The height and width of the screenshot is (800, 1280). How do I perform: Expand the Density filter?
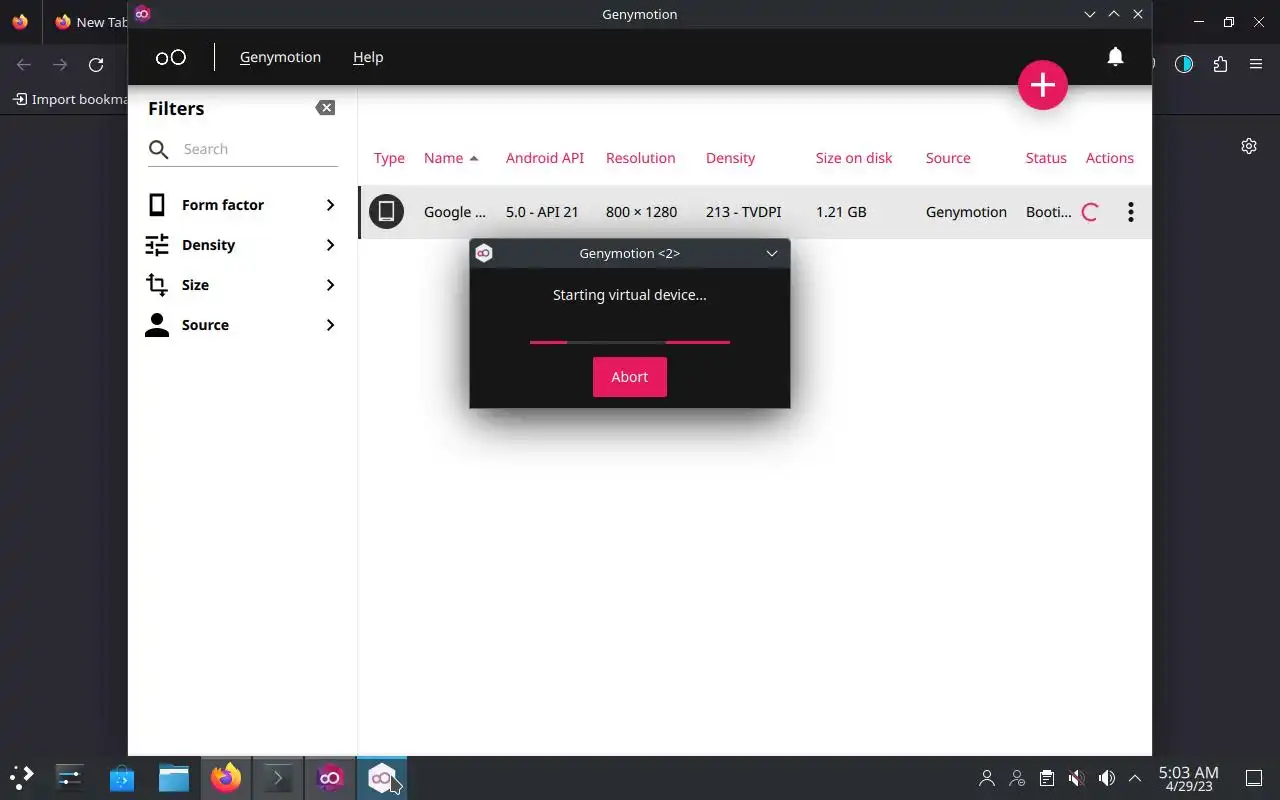pyautogui.click(x=243, y=245)
